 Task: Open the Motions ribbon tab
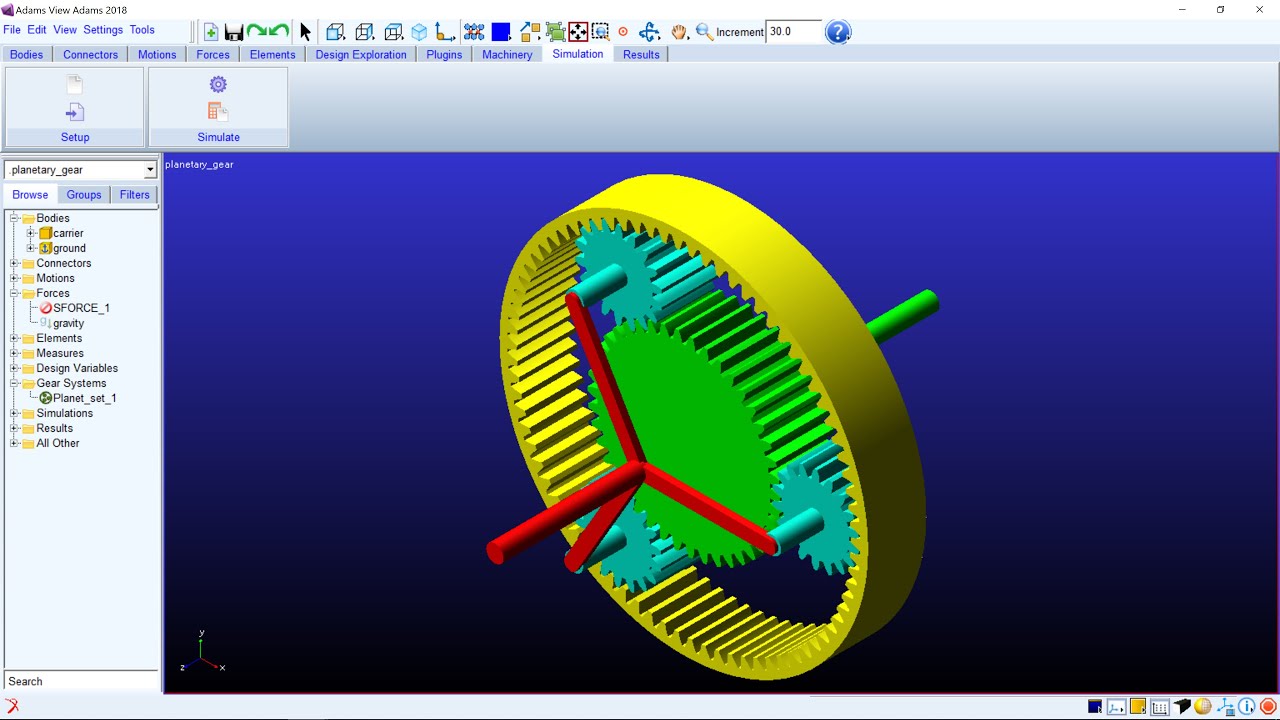click(x=157, y=55)
